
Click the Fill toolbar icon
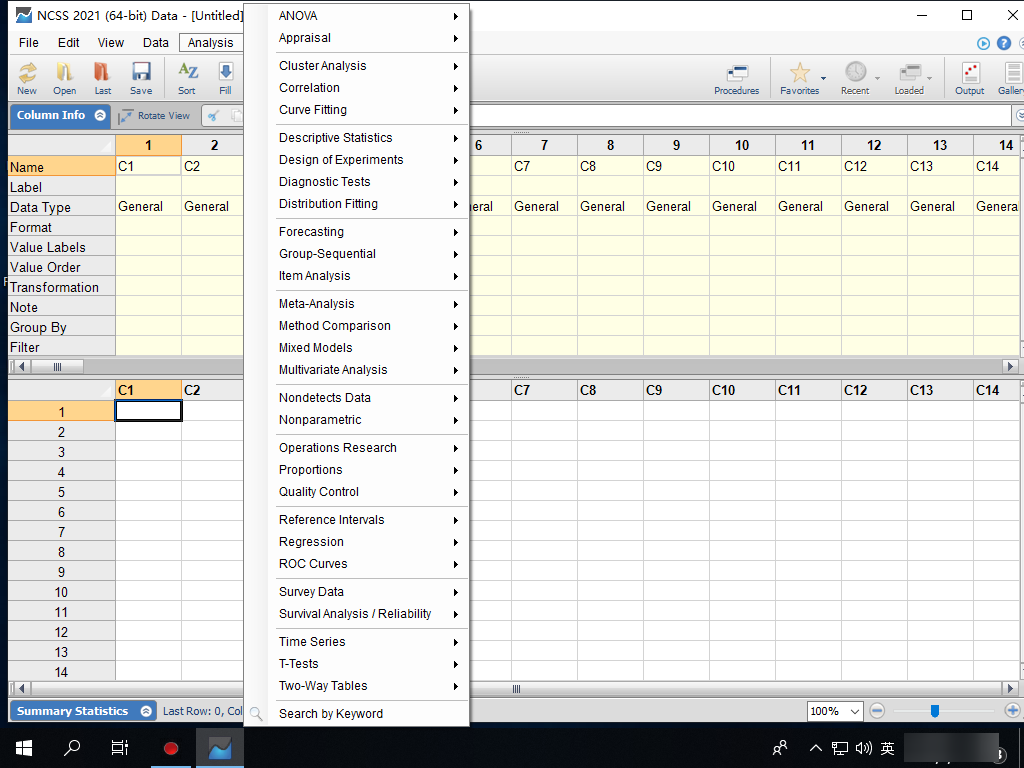(225, 78)
